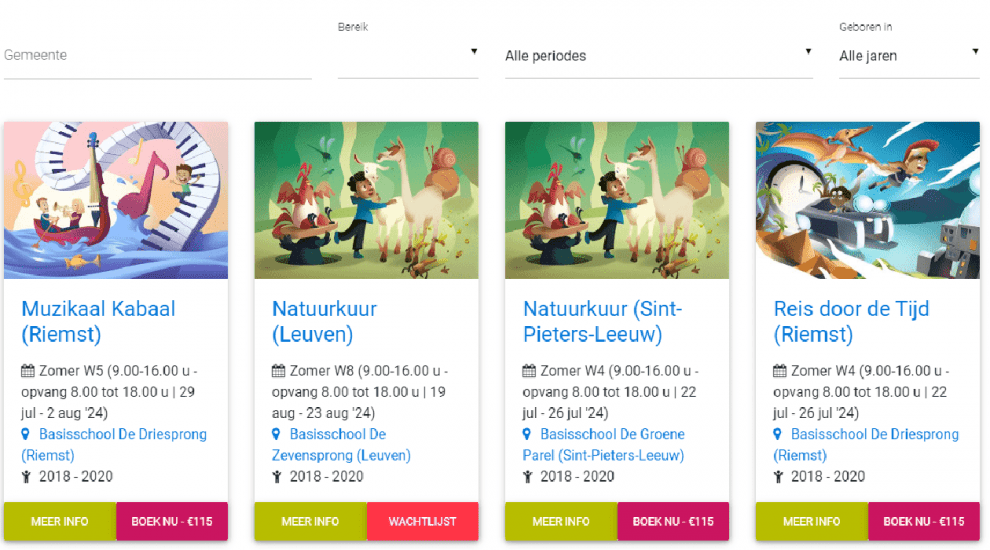
Task: Expand the Alle periodes dropdown
Action: [x=660, y=56]
